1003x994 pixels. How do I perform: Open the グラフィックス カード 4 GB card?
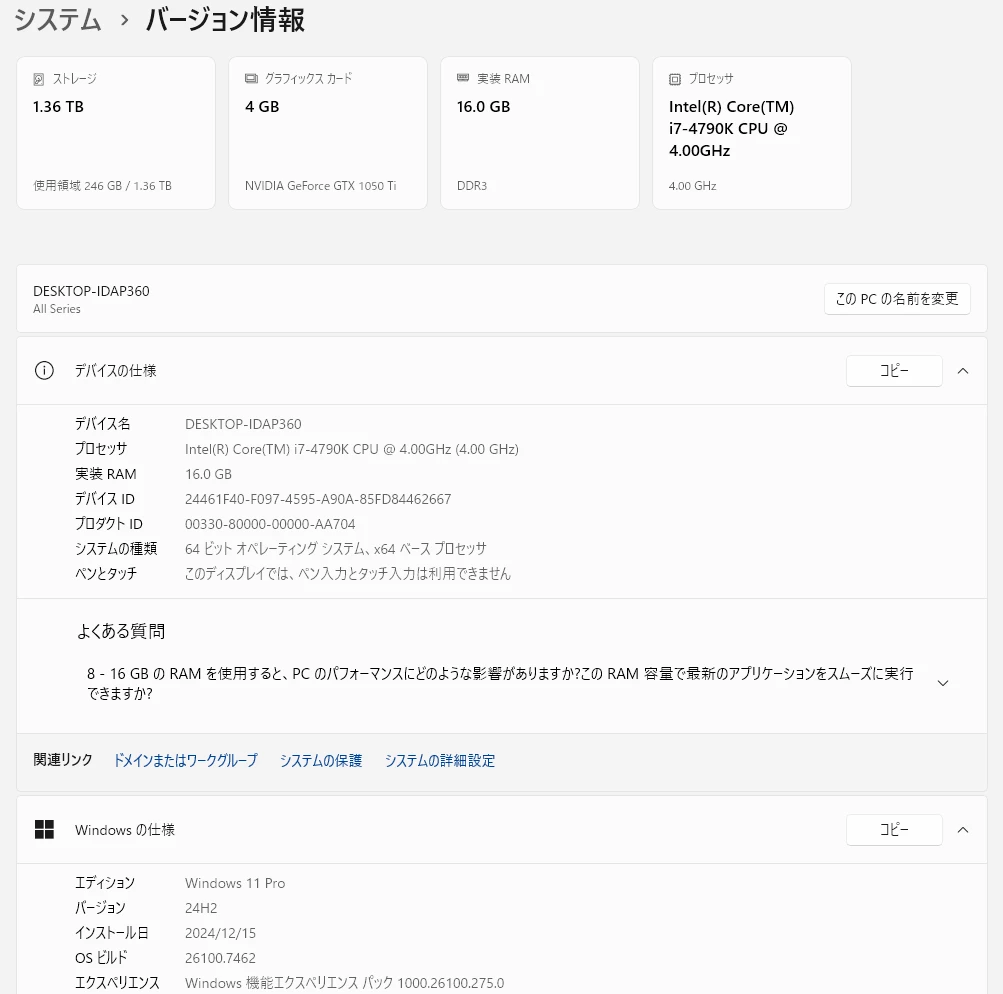pyautogui.click(x=328, y=133)
